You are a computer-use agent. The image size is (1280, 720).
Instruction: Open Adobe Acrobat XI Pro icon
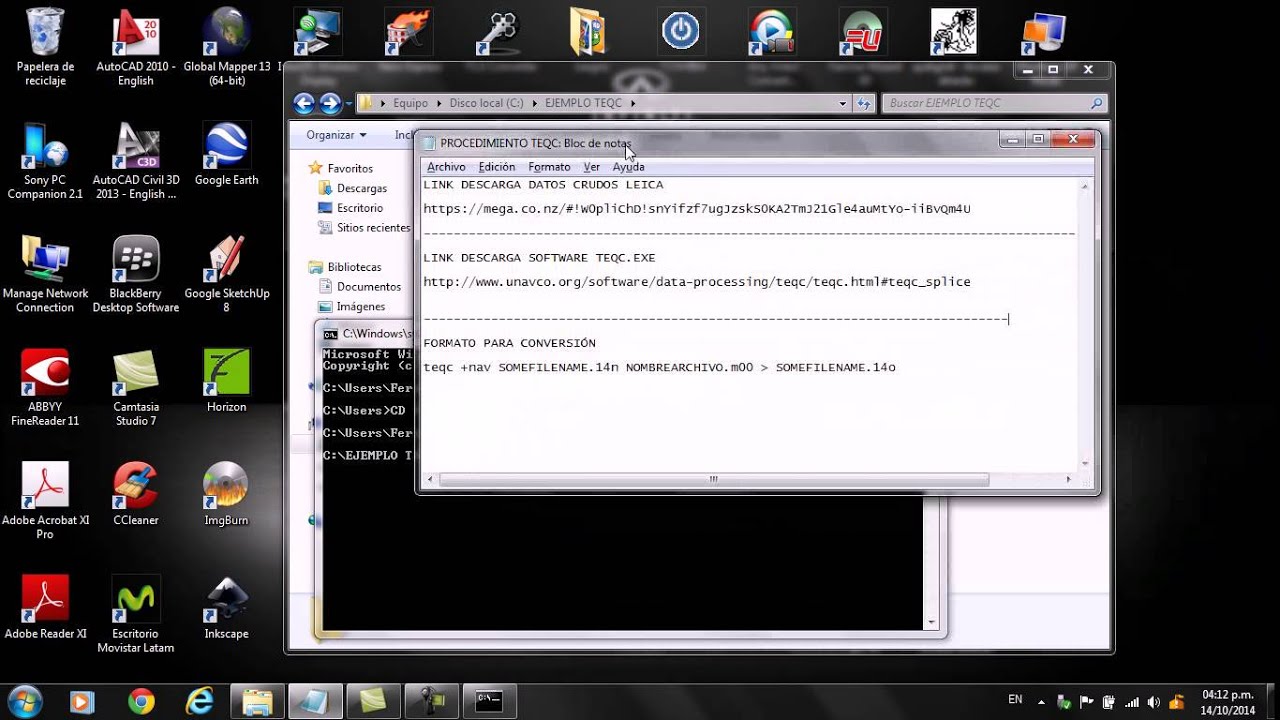click(45, 500)
